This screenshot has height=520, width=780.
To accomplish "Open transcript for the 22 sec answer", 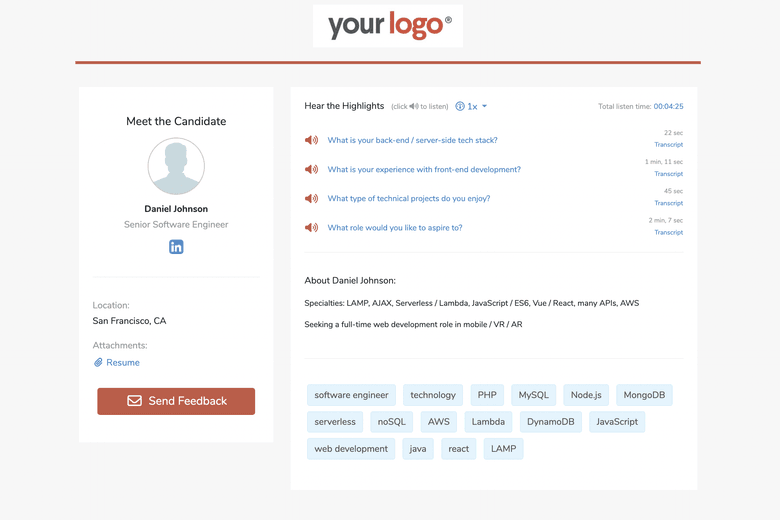I will click(668, 145).
